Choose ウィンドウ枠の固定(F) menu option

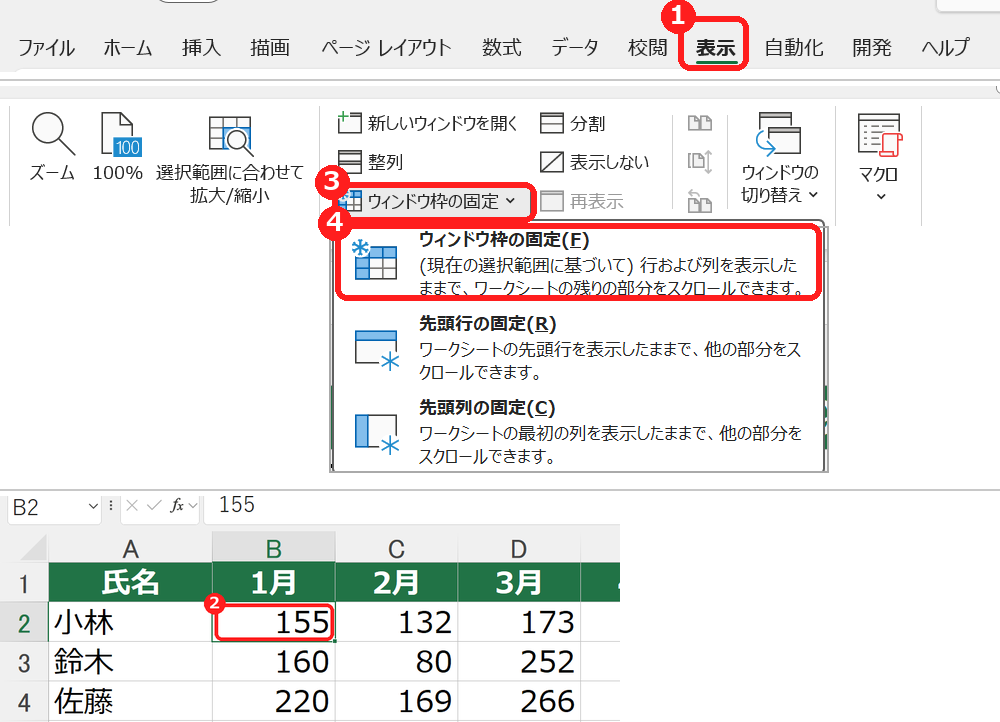578,262
